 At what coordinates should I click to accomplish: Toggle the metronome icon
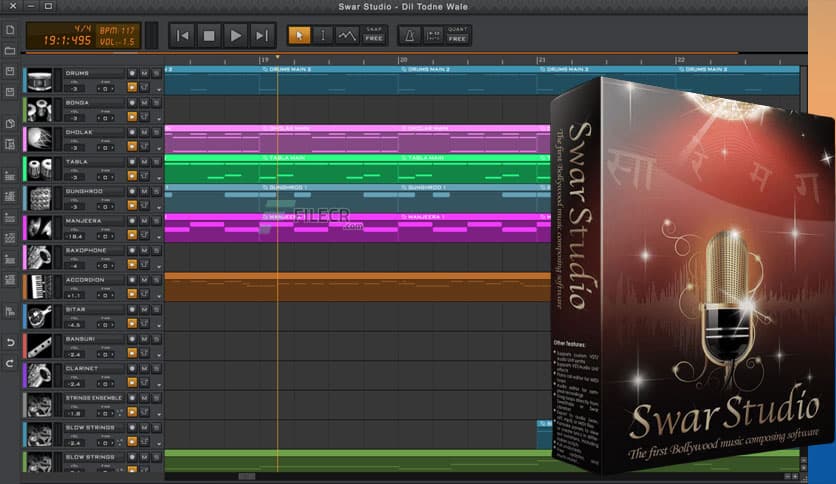409,35
